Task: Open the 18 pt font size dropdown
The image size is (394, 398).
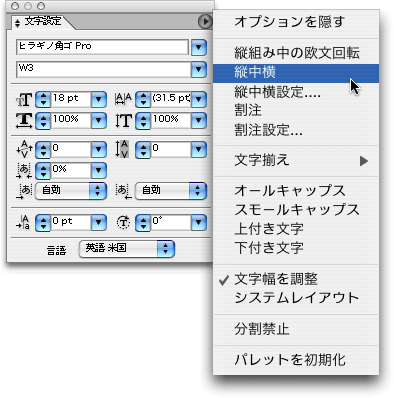Action: click(99, 99)
